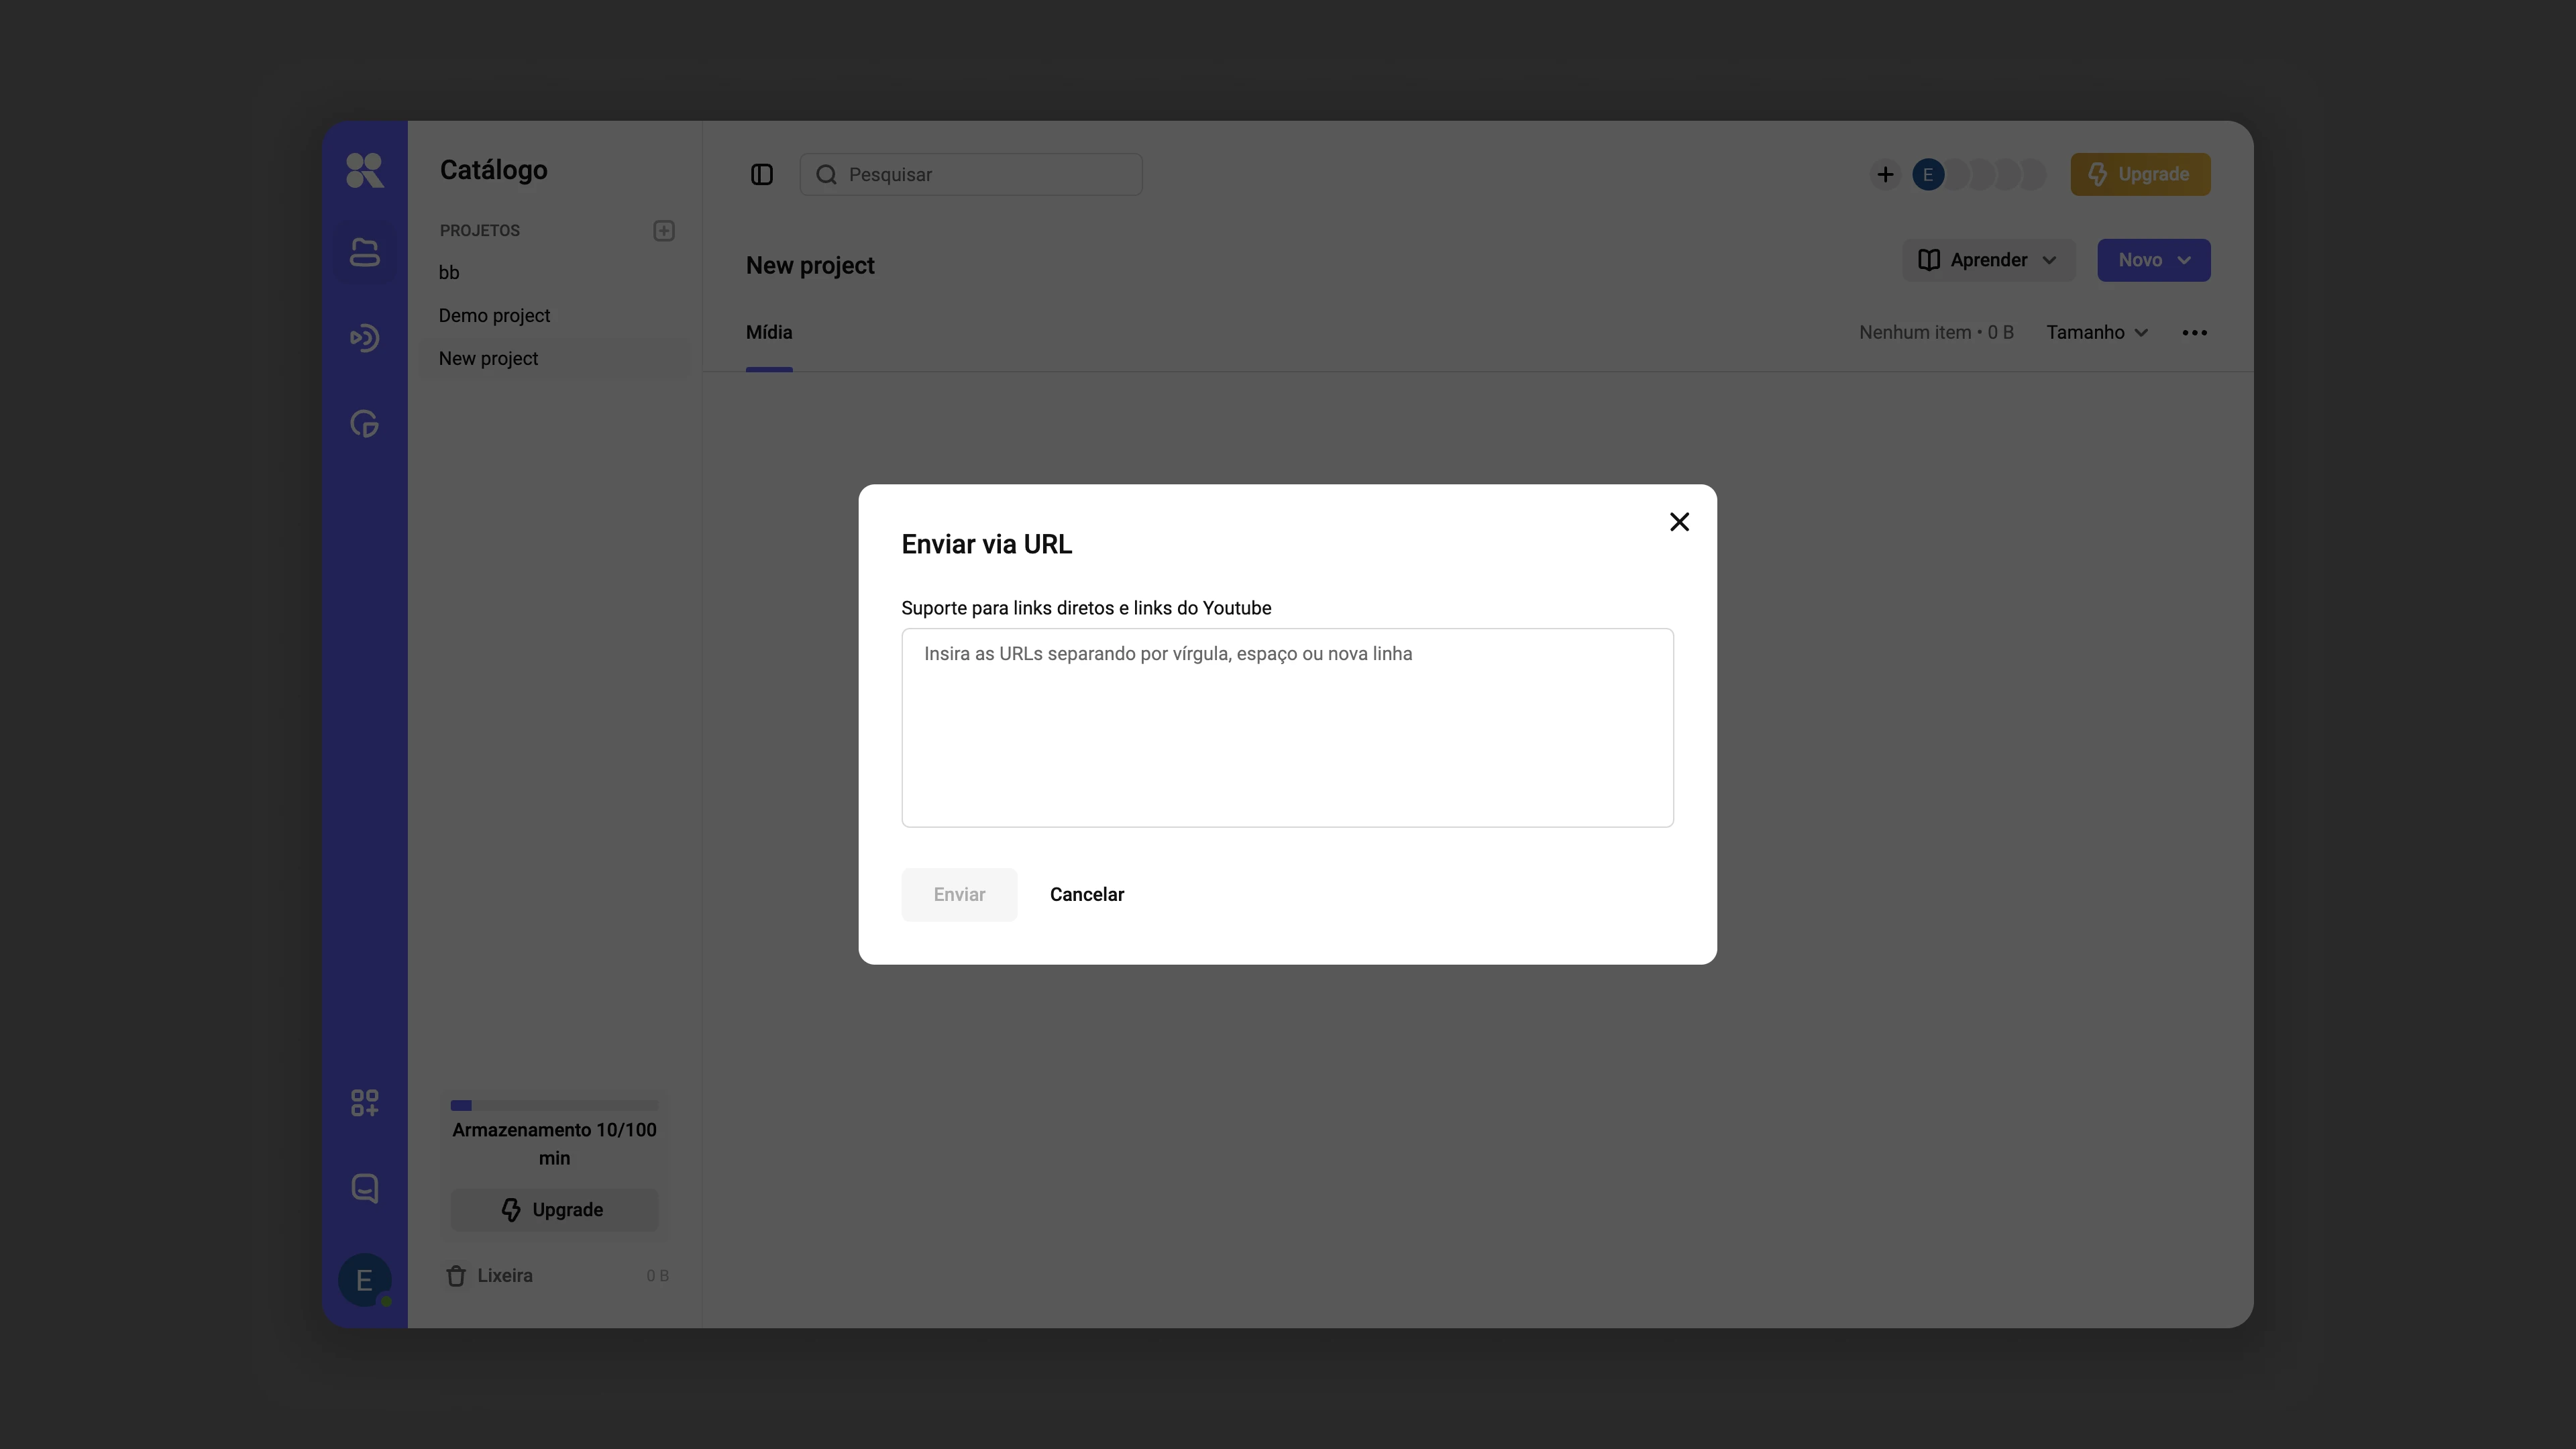Click the Catálogo heading

click(x=493, y=170)
